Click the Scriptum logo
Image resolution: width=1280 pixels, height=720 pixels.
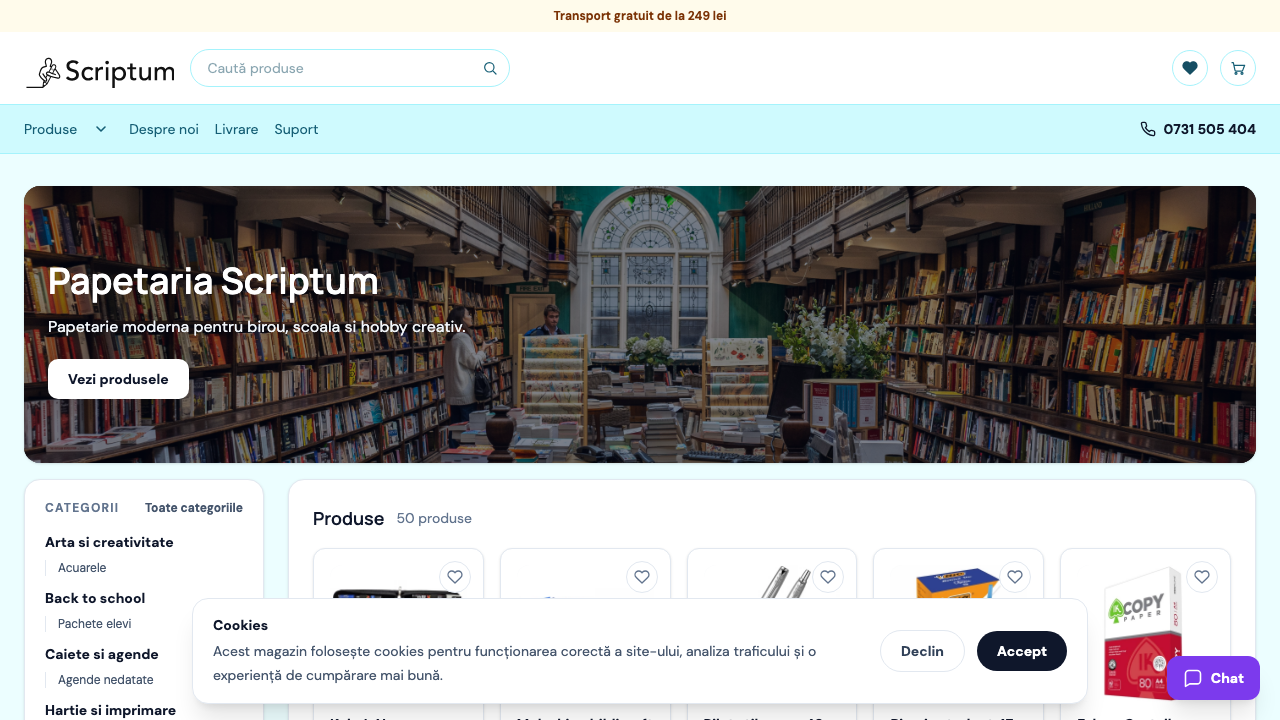coord(100,72)
